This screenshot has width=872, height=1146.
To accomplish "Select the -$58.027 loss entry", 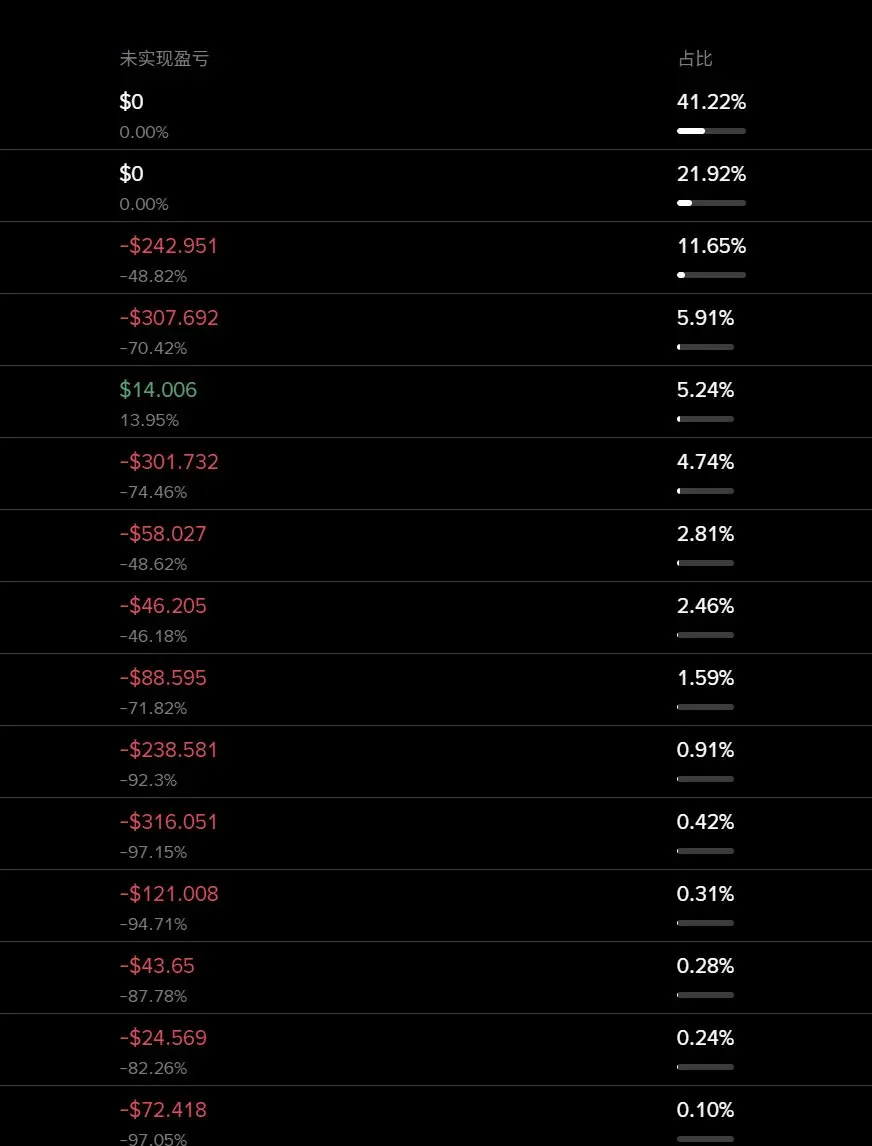I will pos(163,534).
